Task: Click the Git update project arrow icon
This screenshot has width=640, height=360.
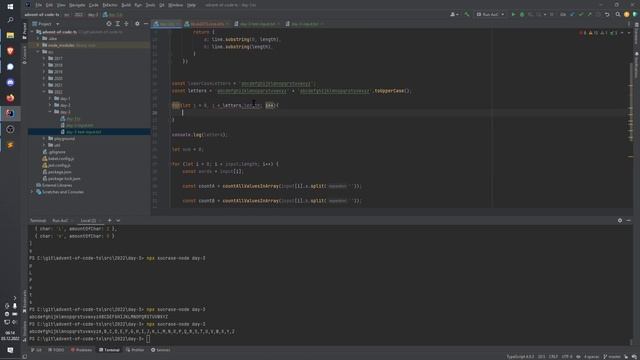Action: tap(572, 14)
